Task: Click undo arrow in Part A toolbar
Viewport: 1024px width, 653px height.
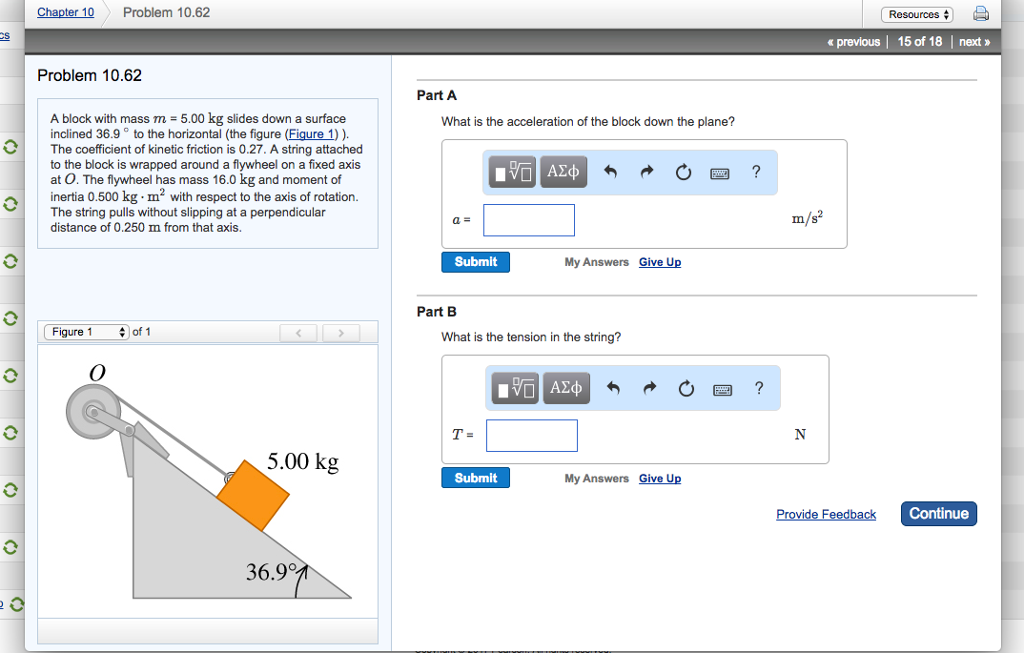Action: coord(610,172)
